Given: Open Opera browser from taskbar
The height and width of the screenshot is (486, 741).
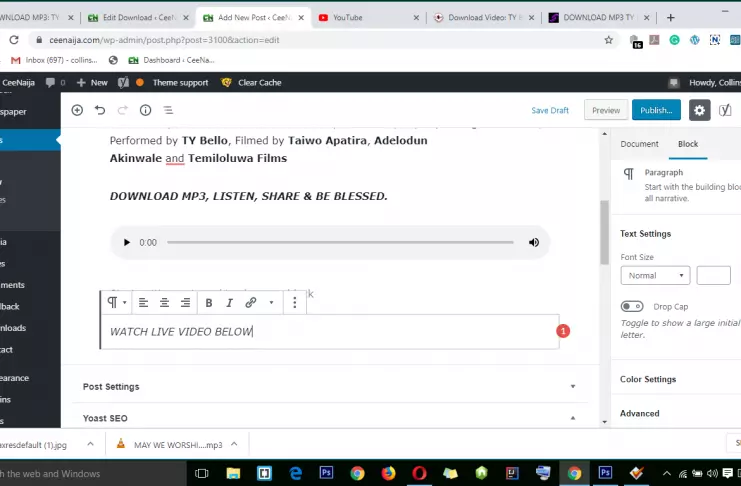Looking at the screenshot, I should (419, 473).
